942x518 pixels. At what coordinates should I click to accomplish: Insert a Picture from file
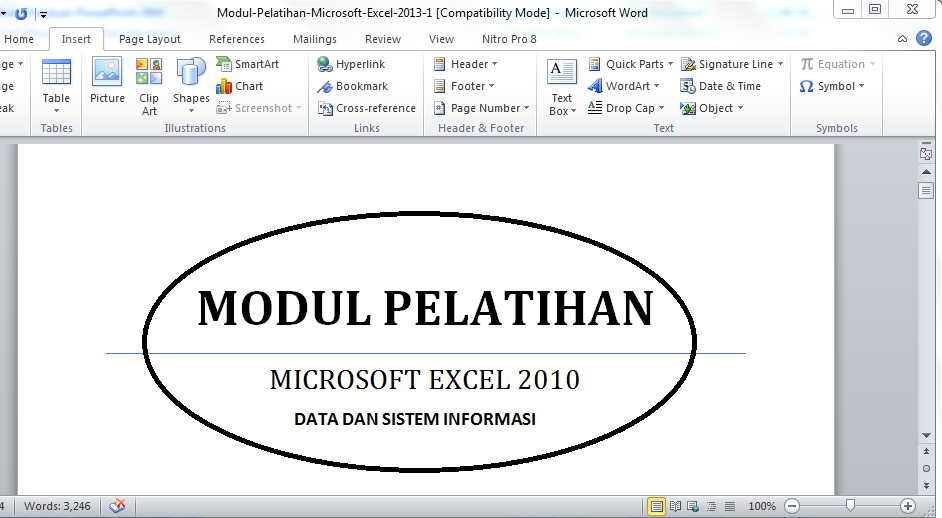tap(107, 81)
